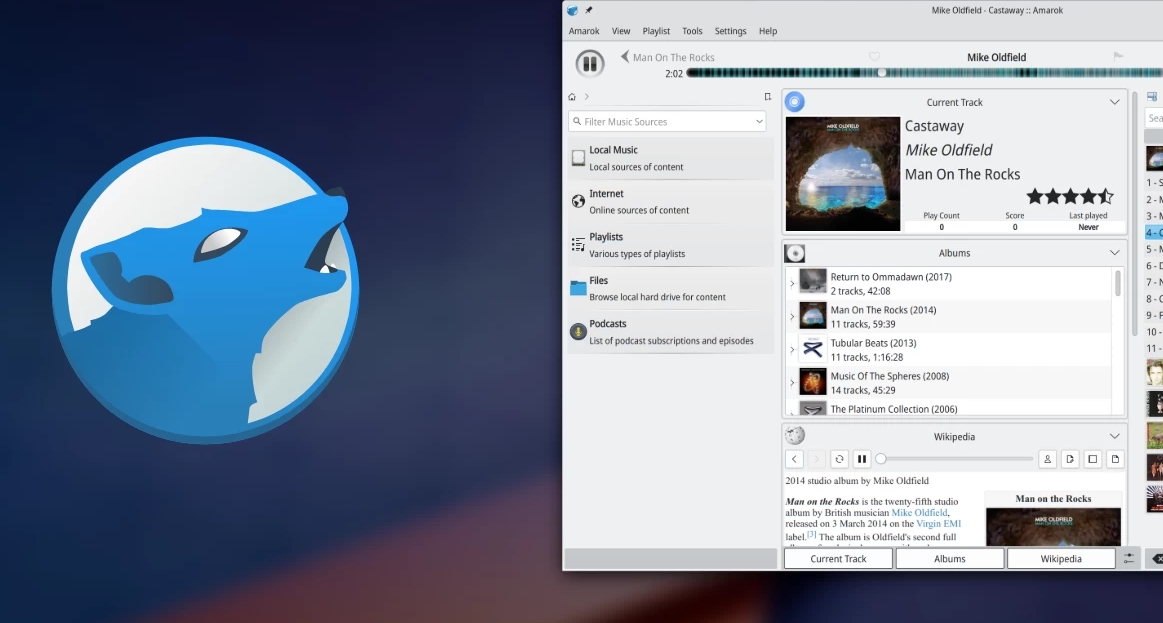Expand the Man On The Rocks (2014) album
The height and width of the screenshot is (623, 1163).
point(792,317)
